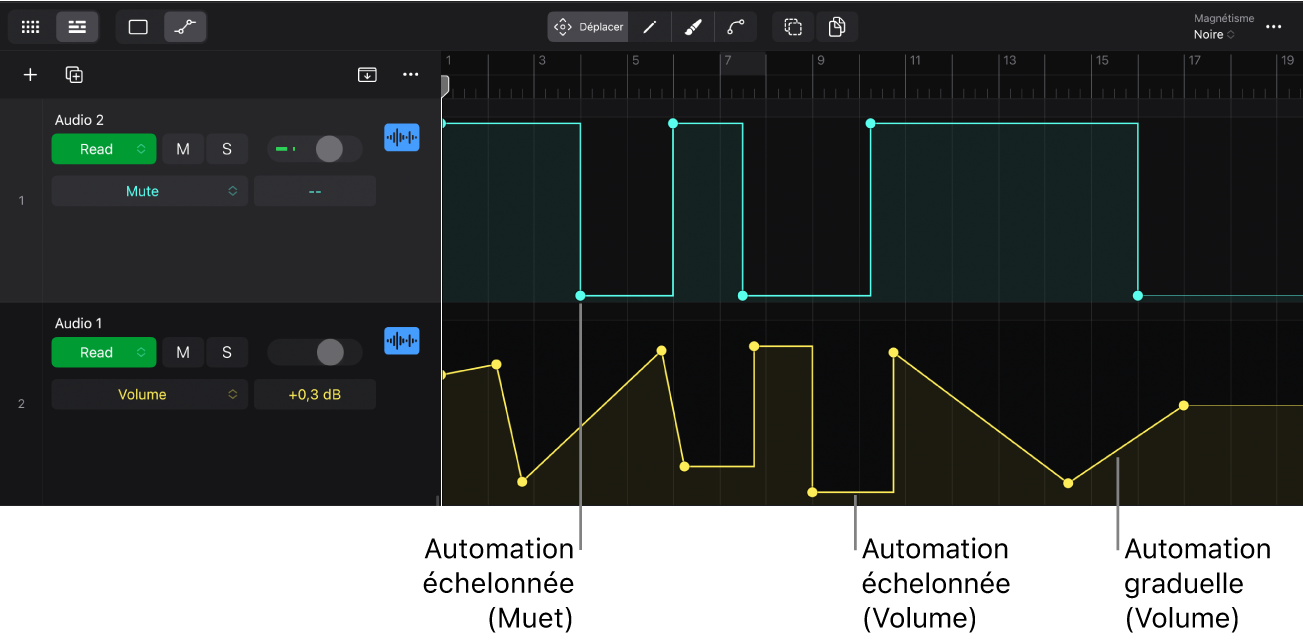The width and height of the screenshot is (1303, 644).
Task: Mute the Audio 2 track
Action: pos(183,149)
